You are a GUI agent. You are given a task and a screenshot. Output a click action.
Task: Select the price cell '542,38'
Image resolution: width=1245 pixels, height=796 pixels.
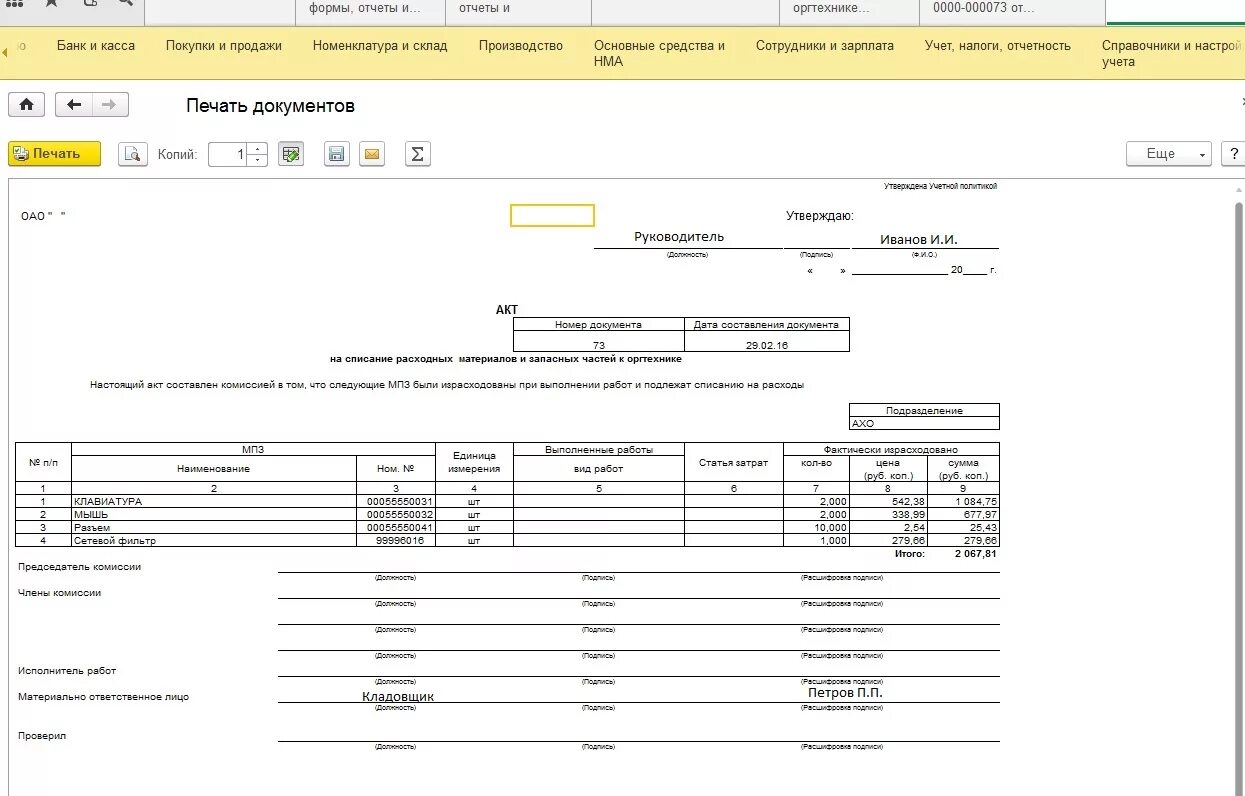click(x=888, y=501)
